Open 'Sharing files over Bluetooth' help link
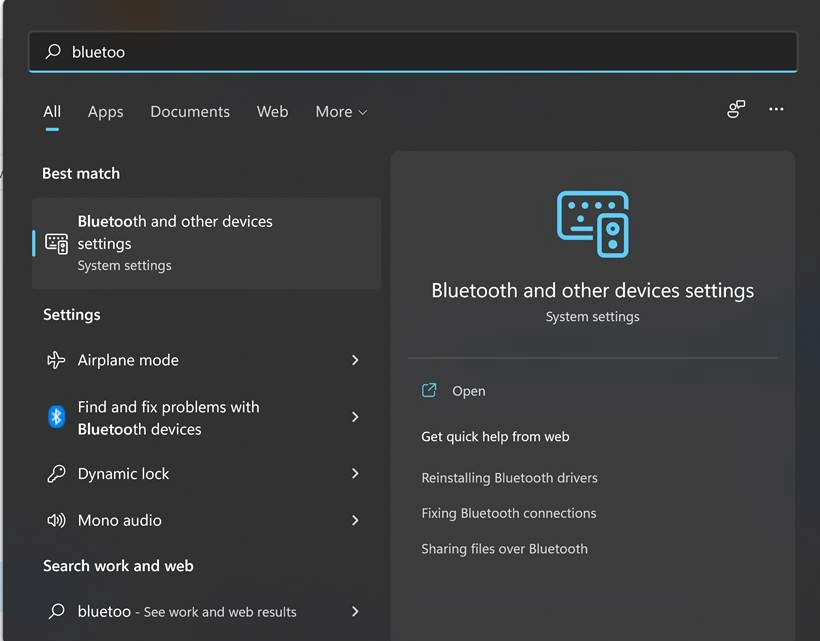 click(505, 549)
